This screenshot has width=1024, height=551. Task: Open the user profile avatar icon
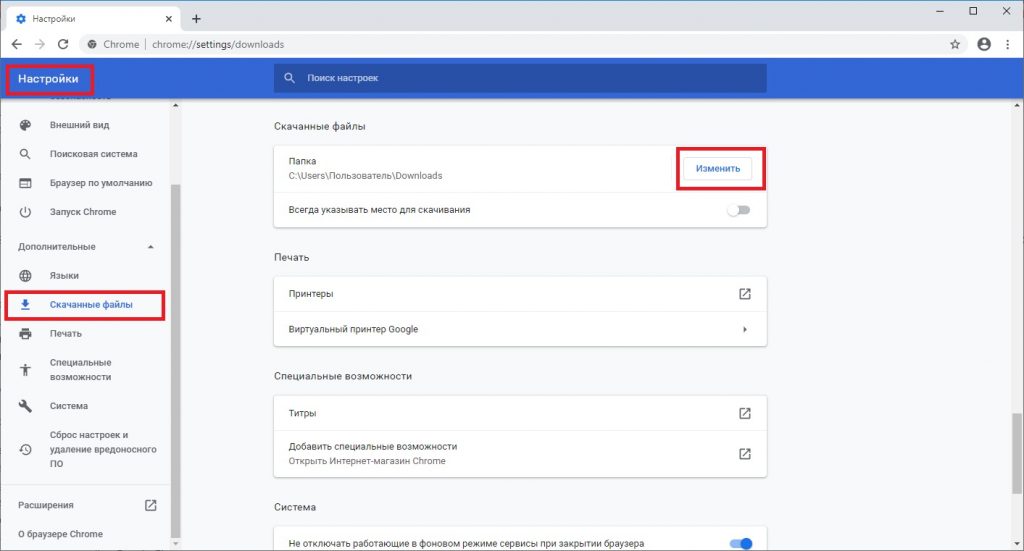click(984, 44)
